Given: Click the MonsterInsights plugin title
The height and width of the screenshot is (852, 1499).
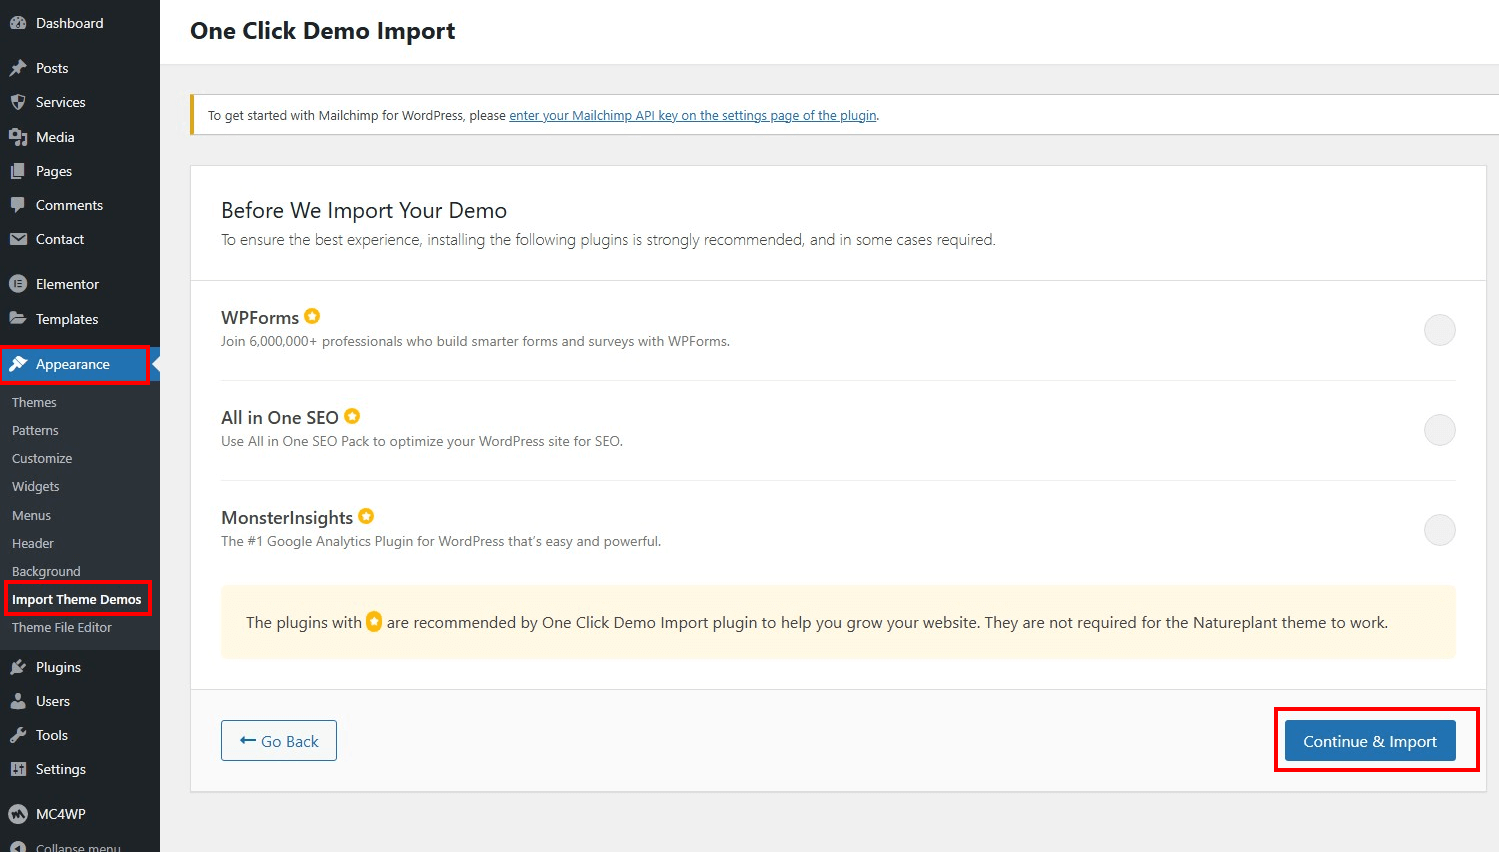Looking at the screenshot, I should [287, 517].
